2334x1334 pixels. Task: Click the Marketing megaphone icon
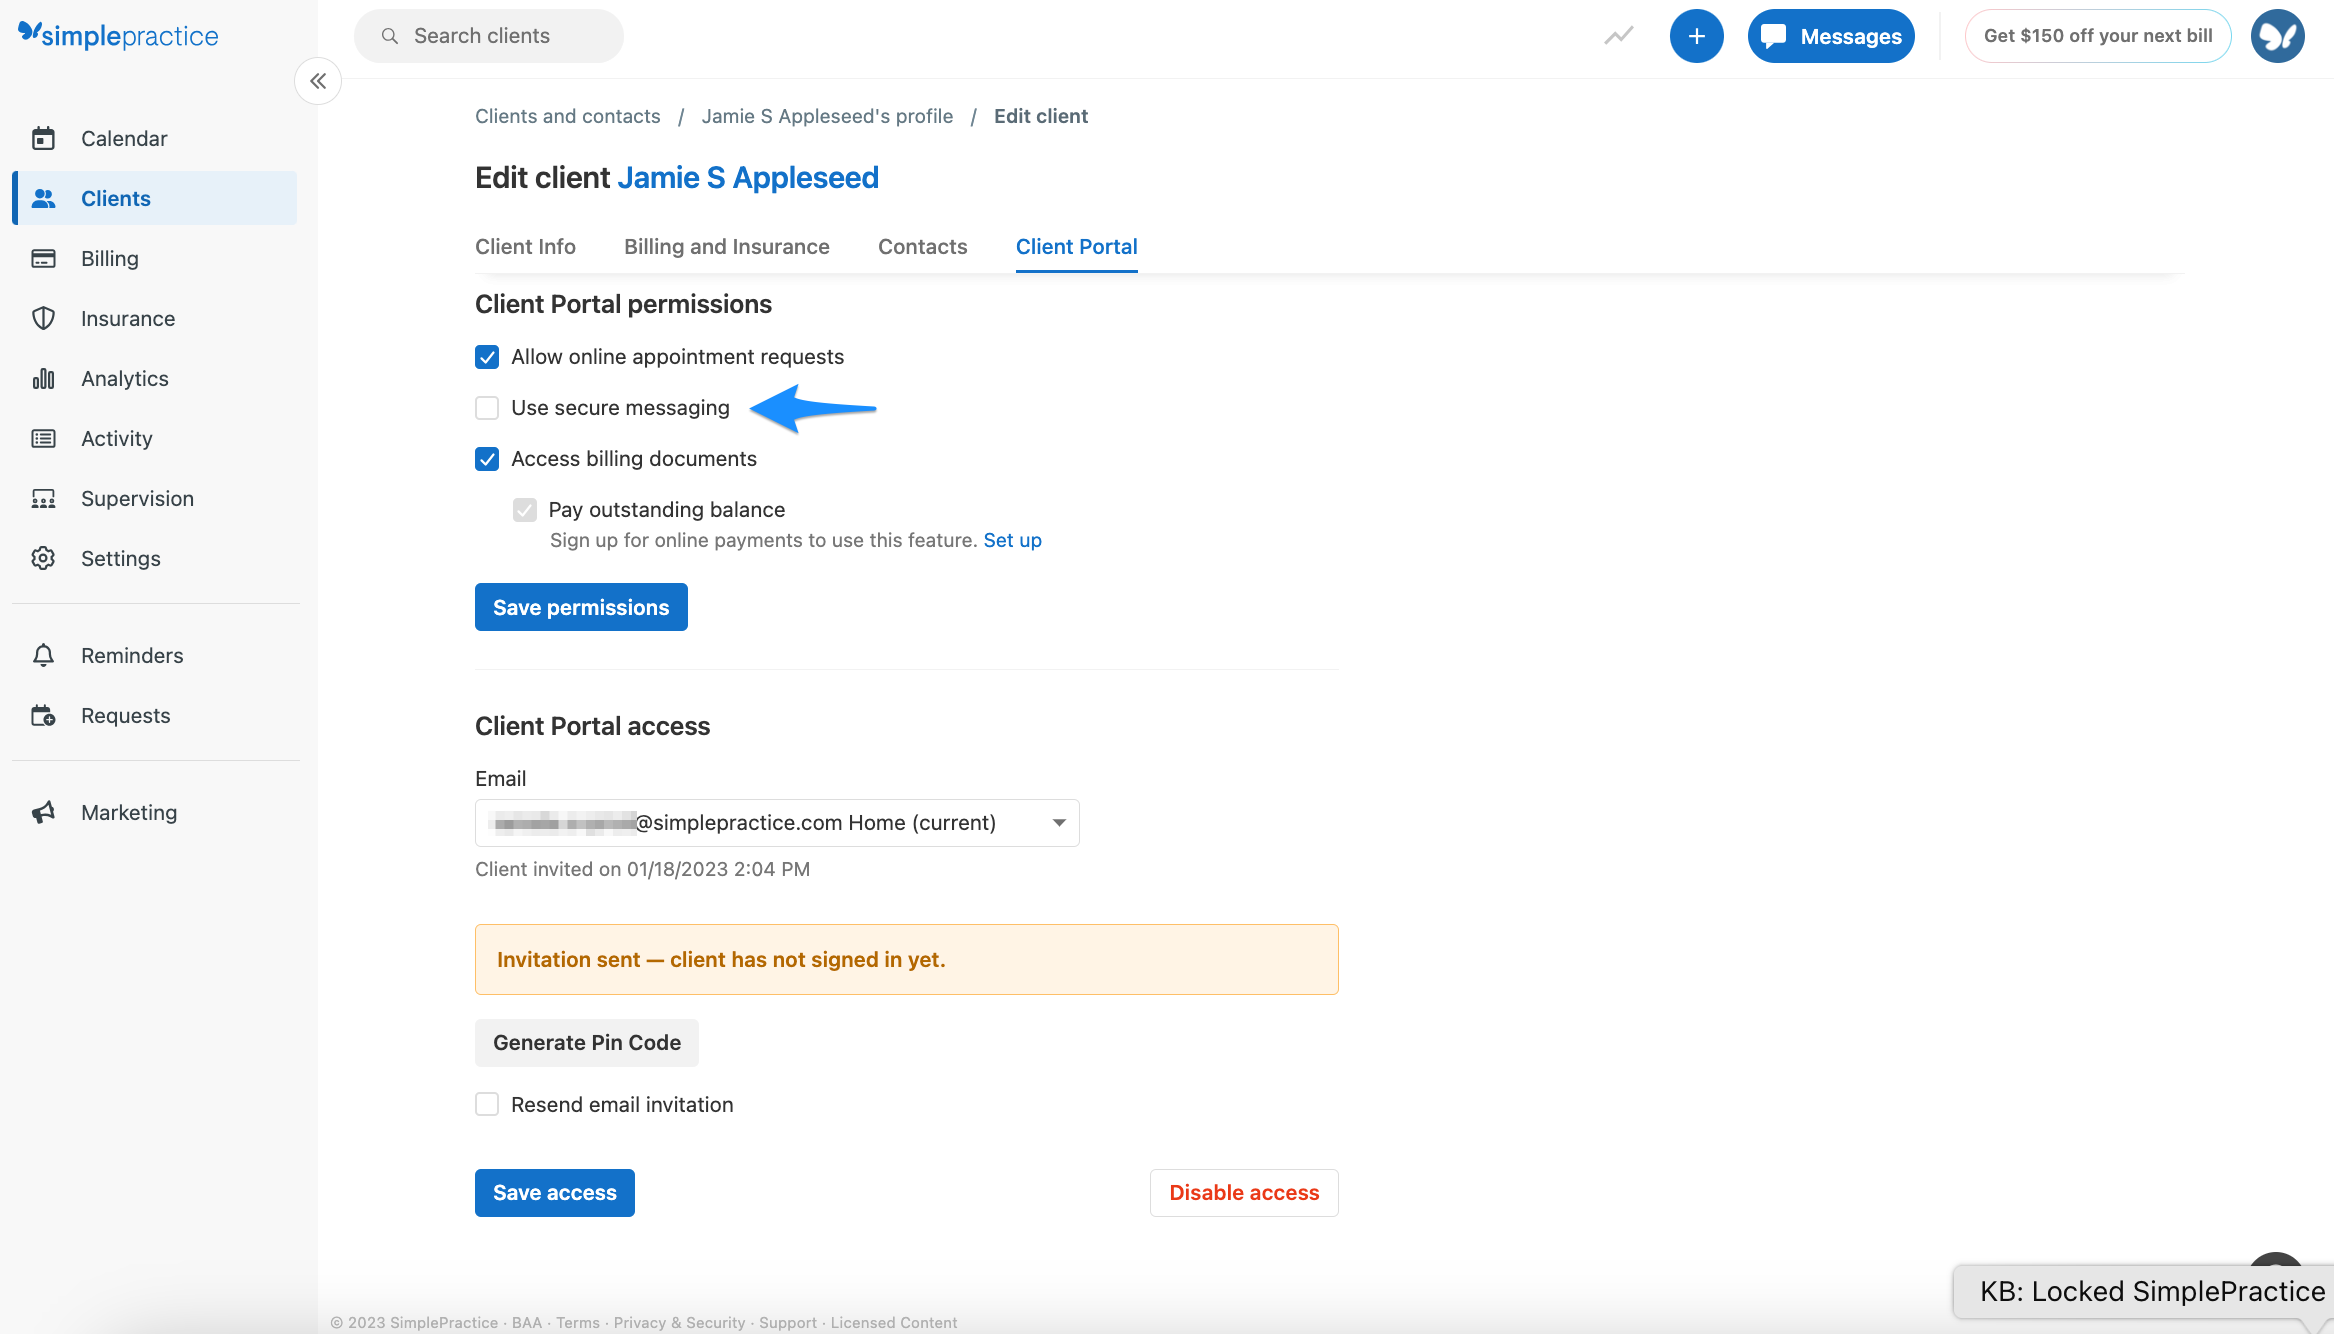(43, 812)
